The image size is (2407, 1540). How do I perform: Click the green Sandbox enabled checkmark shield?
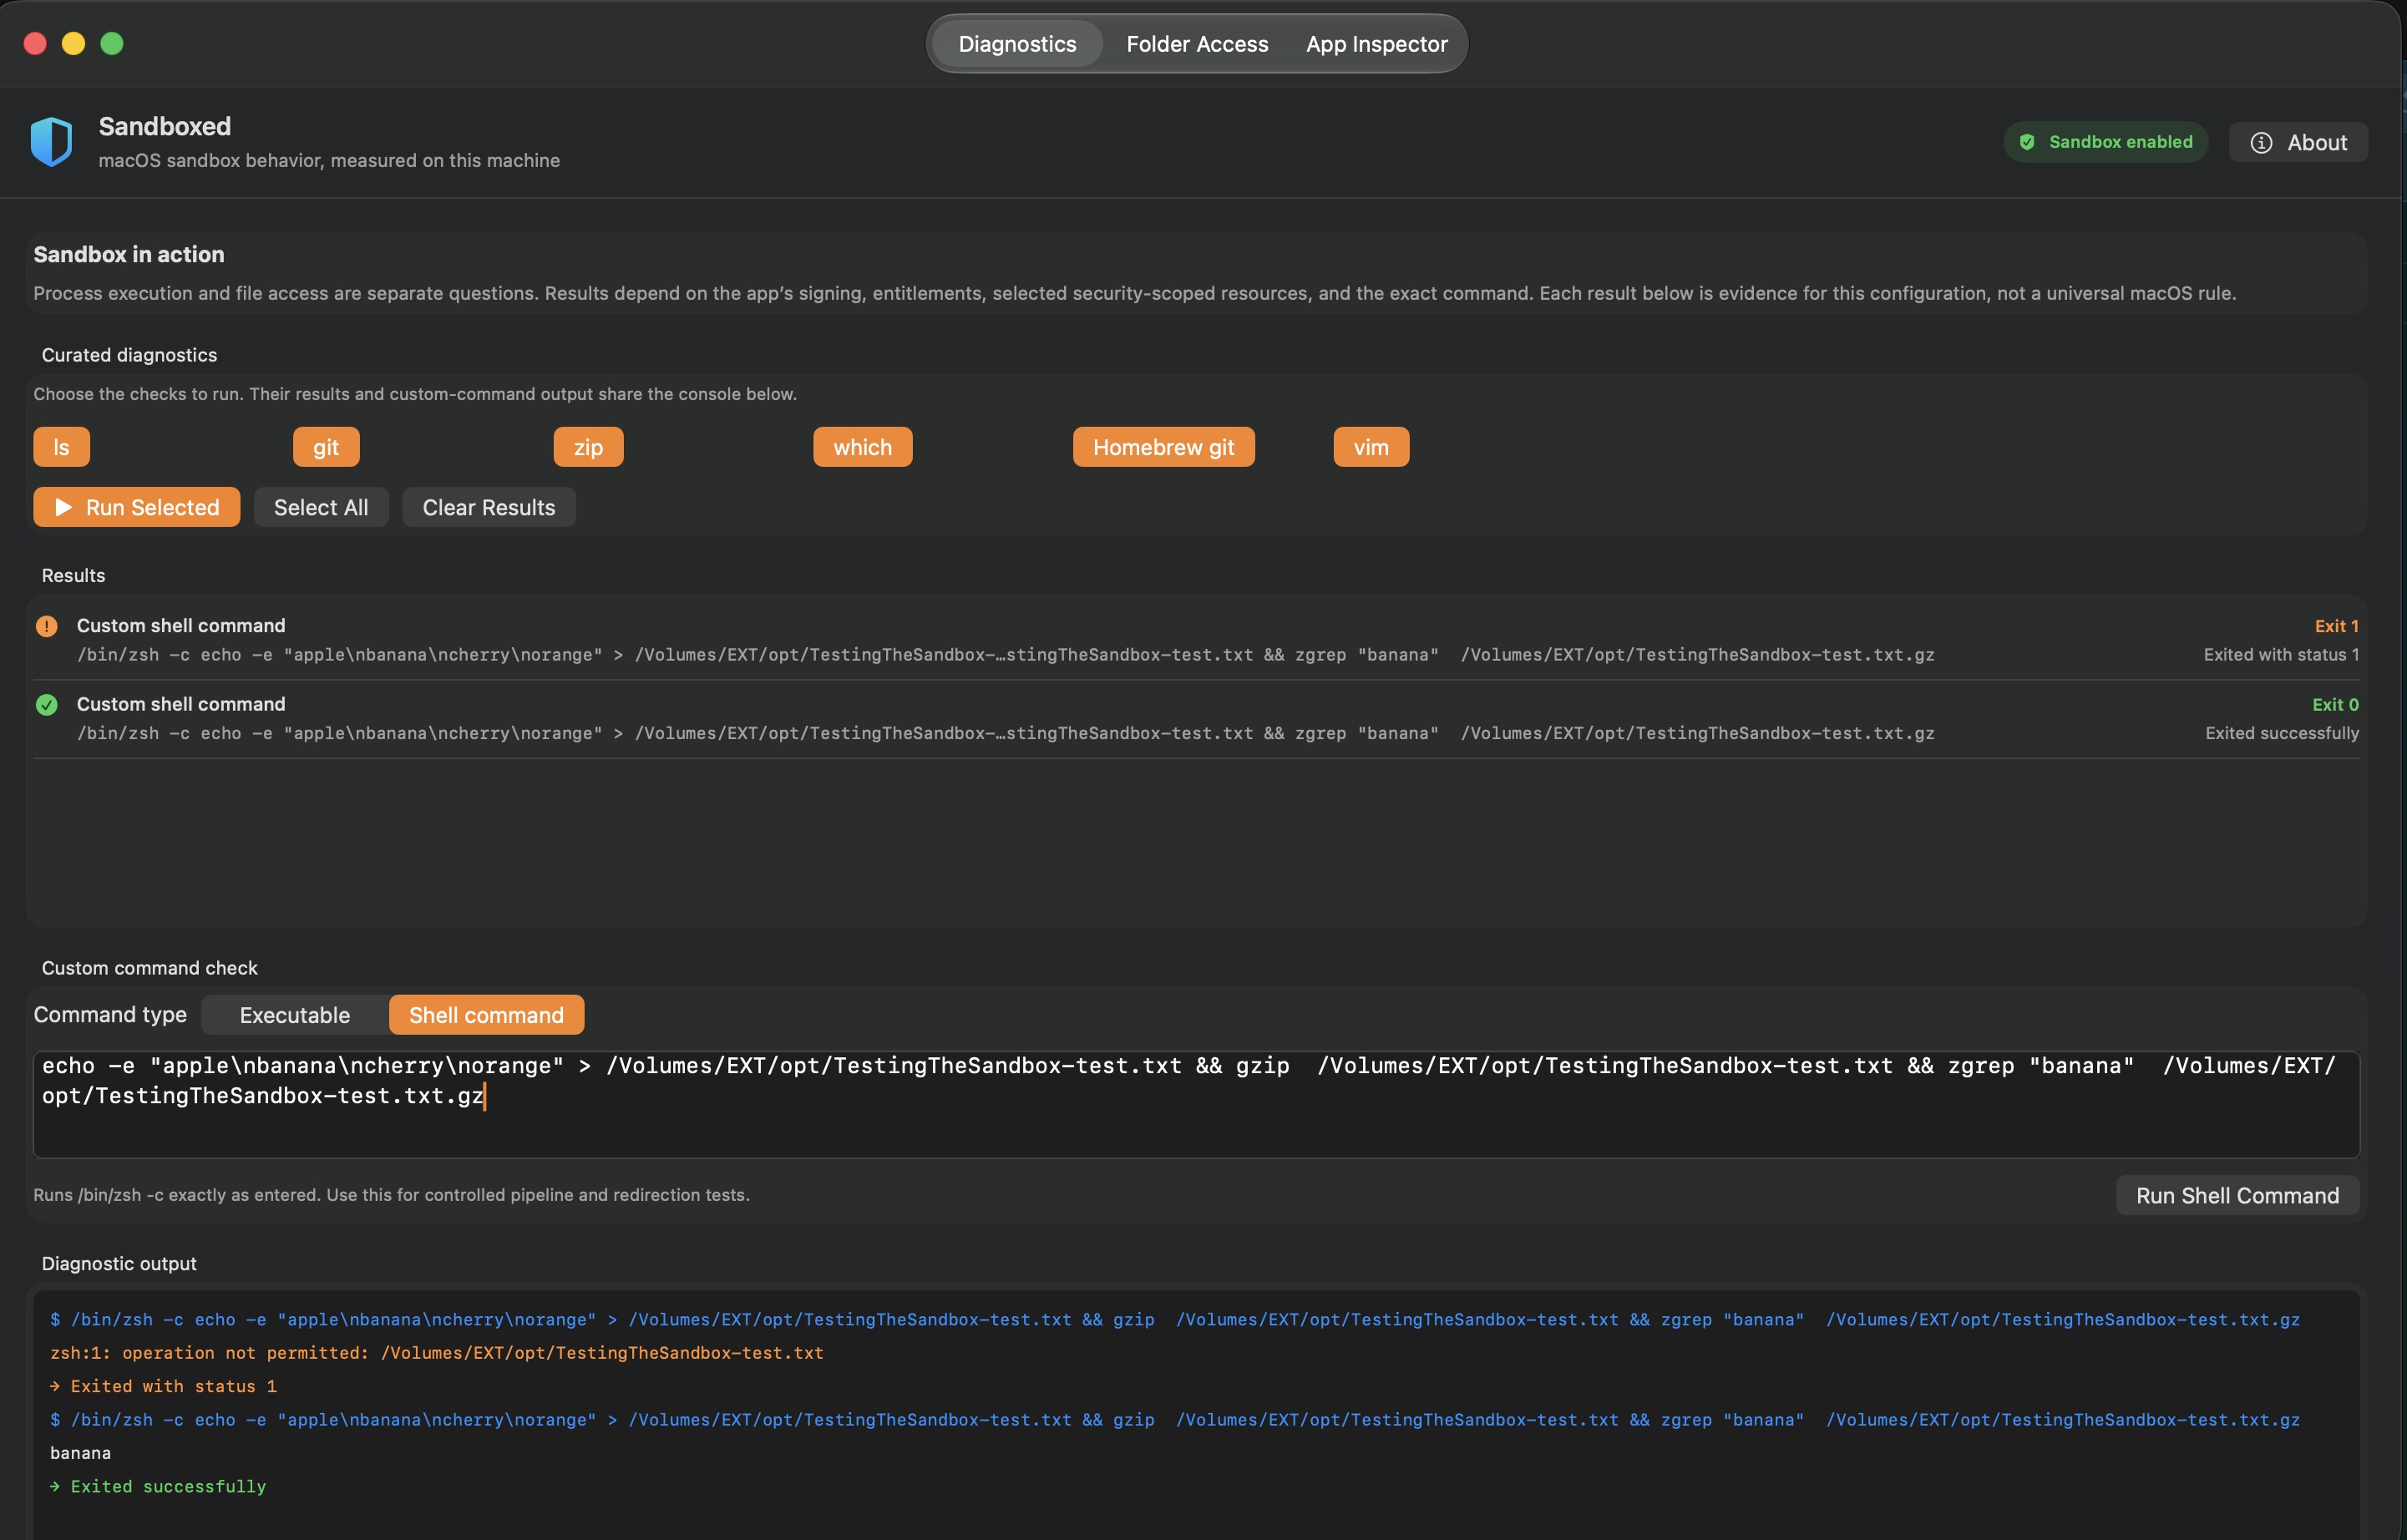click(2027, 142)
